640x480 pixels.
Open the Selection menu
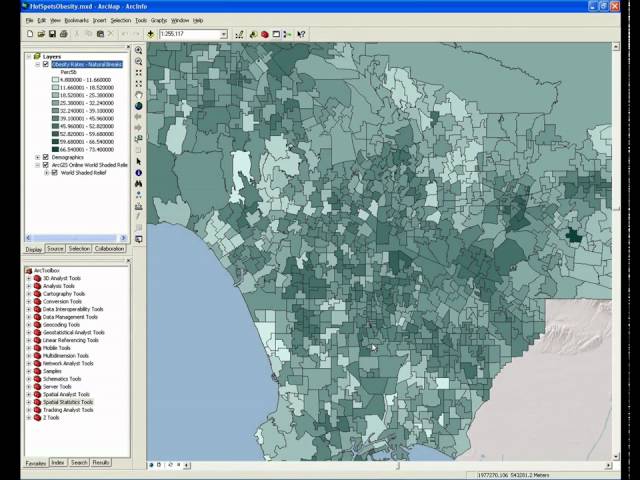coord(121,20)
